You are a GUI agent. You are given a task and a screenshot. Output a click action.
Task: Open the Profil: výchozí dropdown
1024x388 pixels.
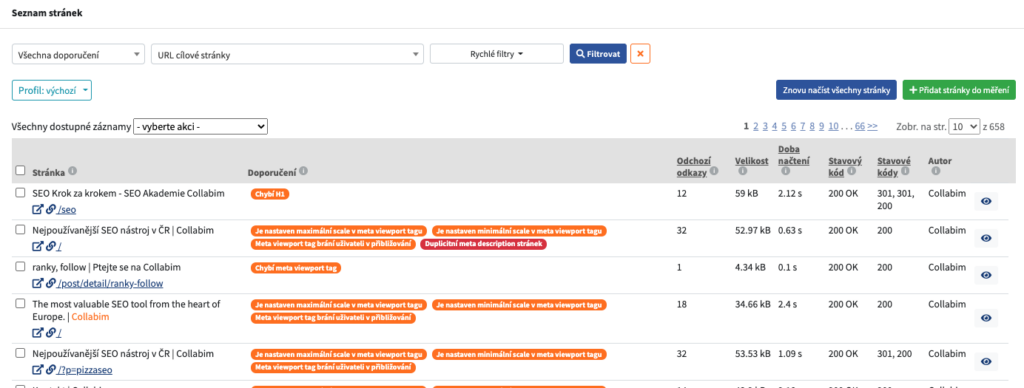[52, 91]
